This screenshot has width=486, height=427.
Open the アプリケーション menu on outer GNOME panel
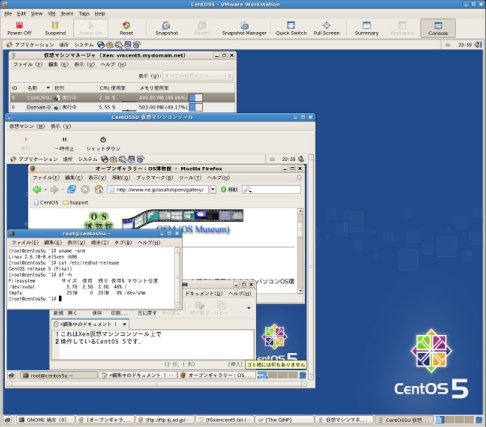[34, 44]
